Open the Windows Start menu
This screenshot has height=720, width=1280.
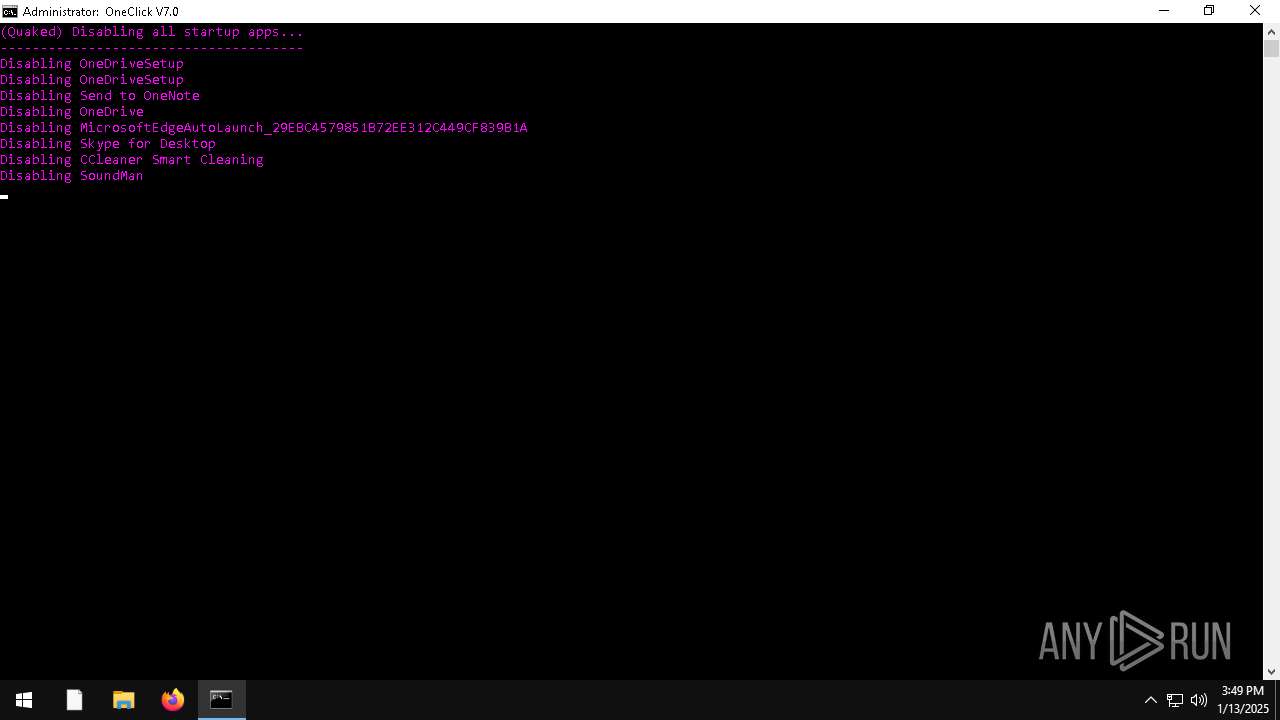[24, 700]
